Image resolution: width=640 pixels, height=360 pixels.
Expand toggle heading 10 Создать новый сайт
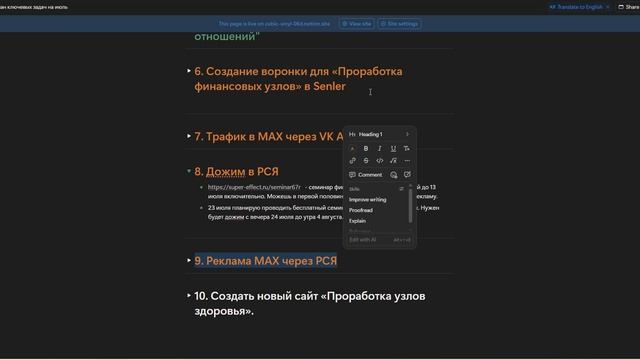[189, 296]
